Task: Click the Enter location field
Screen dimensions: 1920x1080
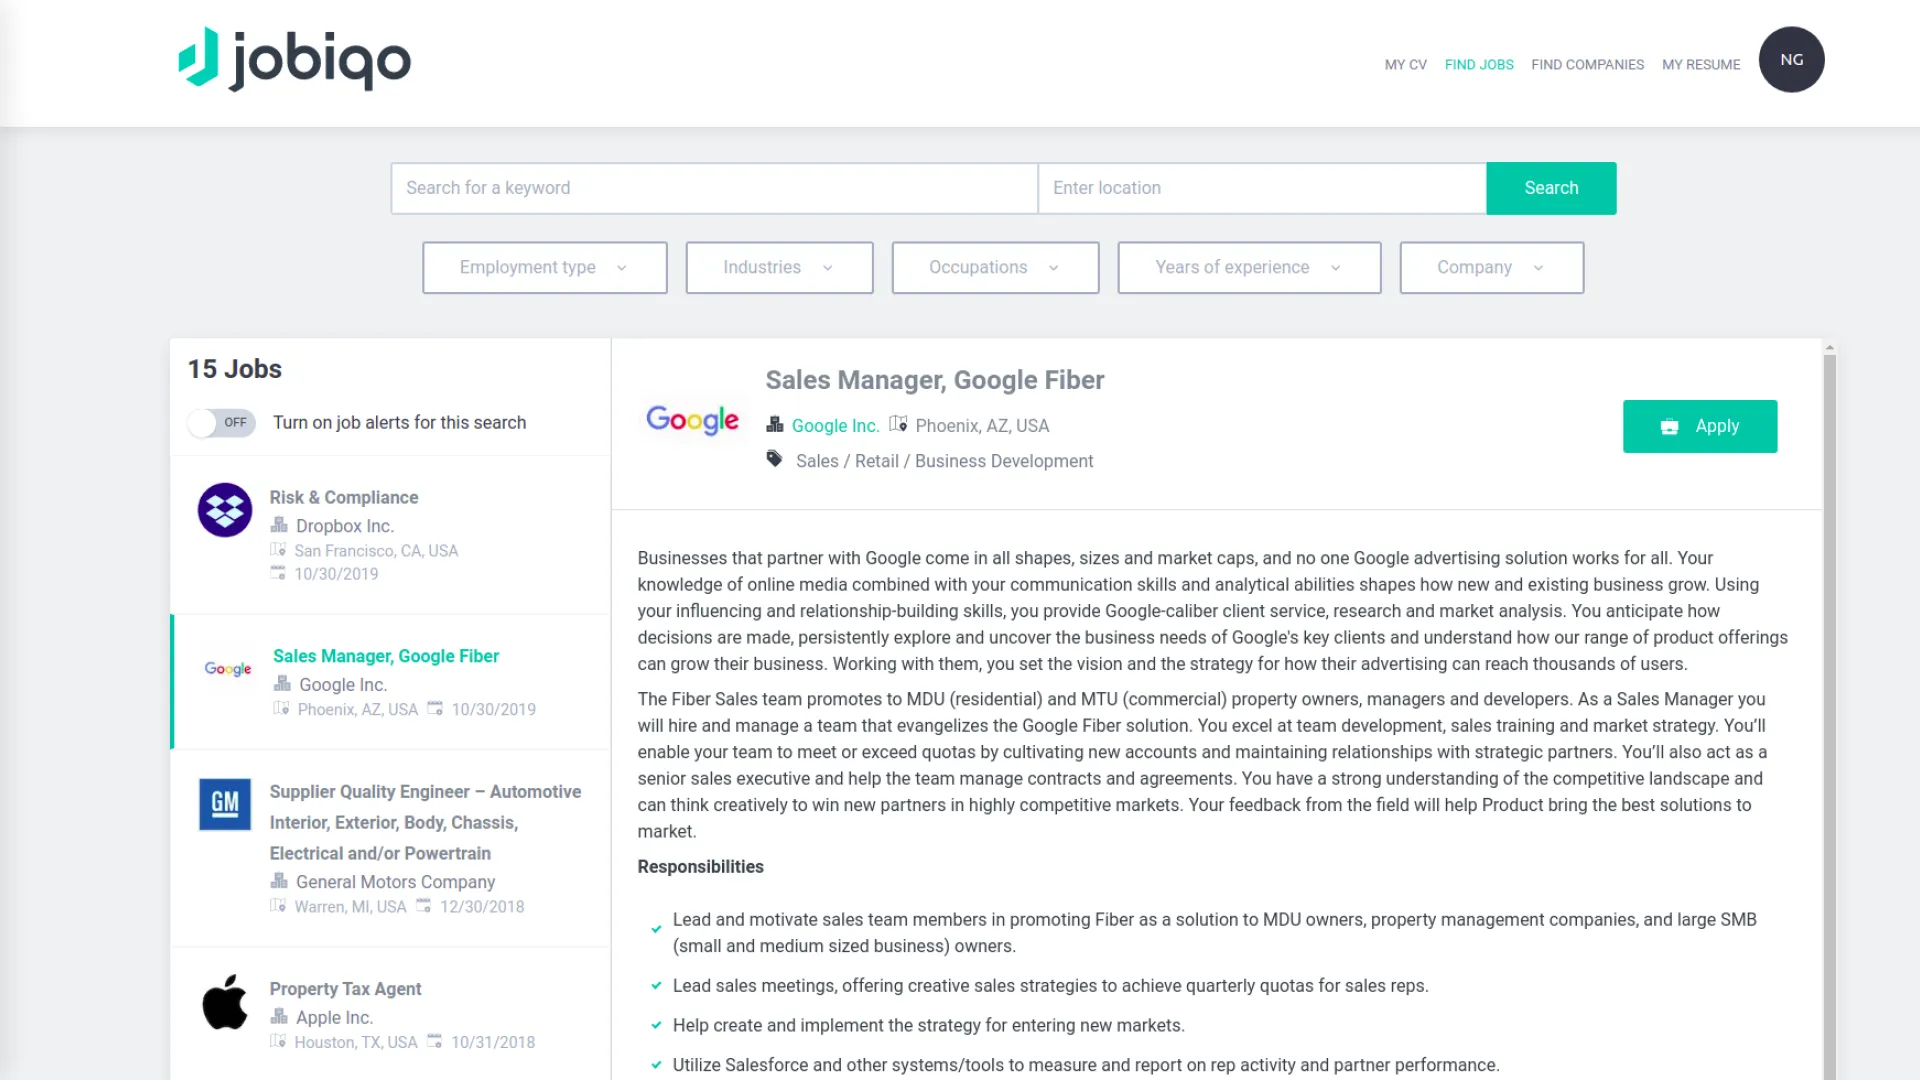Action: [x=1262, y=188]
